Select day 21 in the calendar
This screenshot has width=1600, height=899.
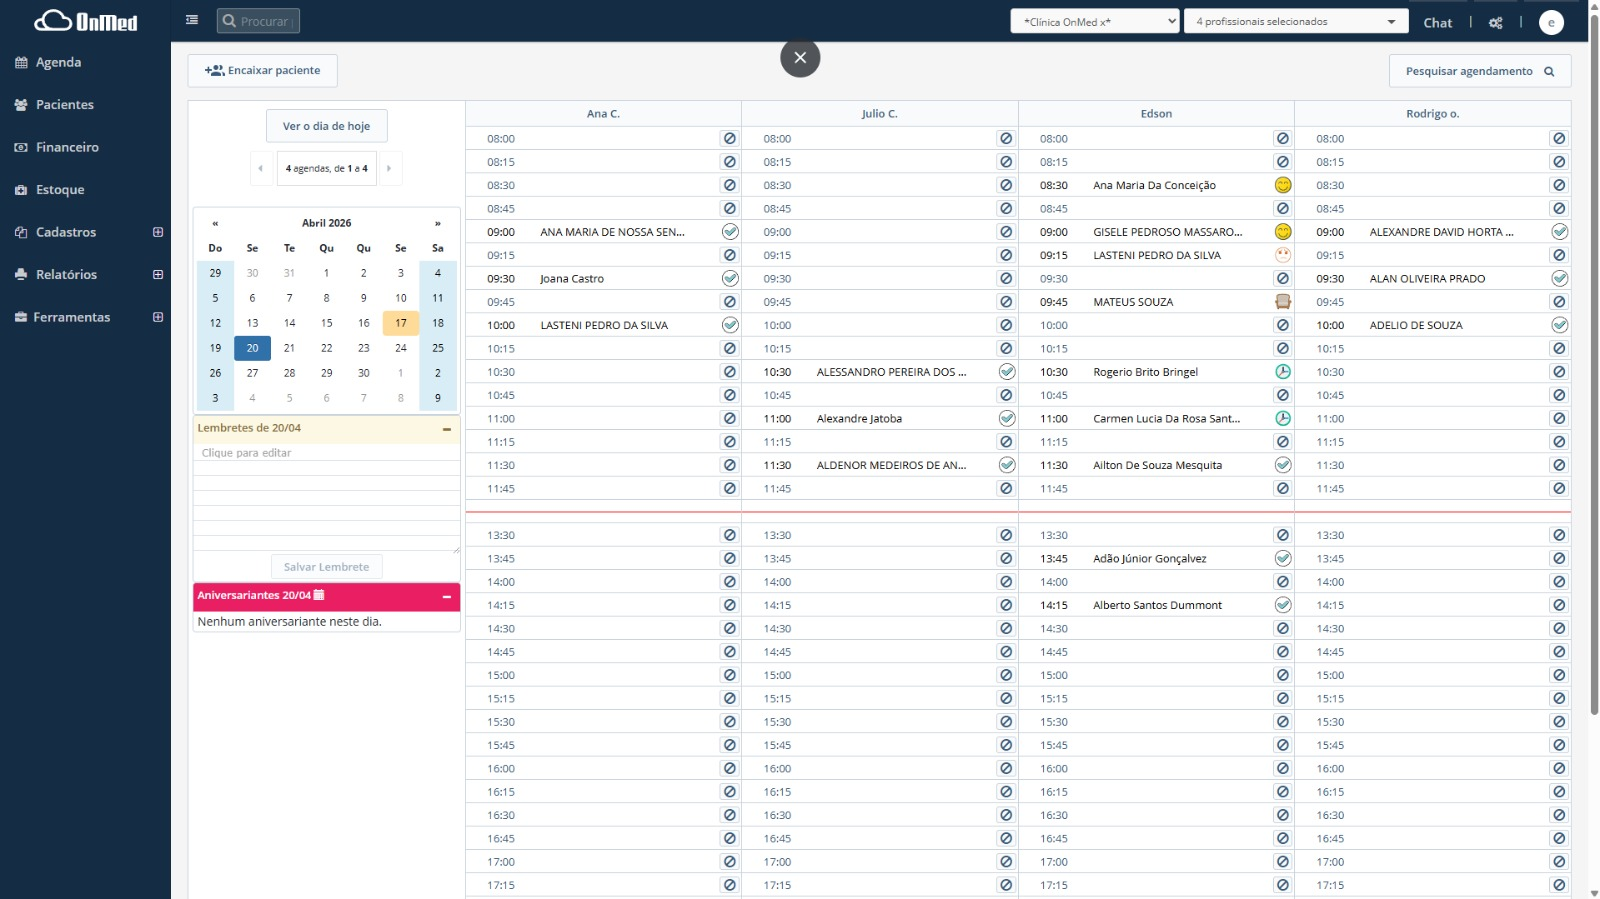[x=289, y=348]
